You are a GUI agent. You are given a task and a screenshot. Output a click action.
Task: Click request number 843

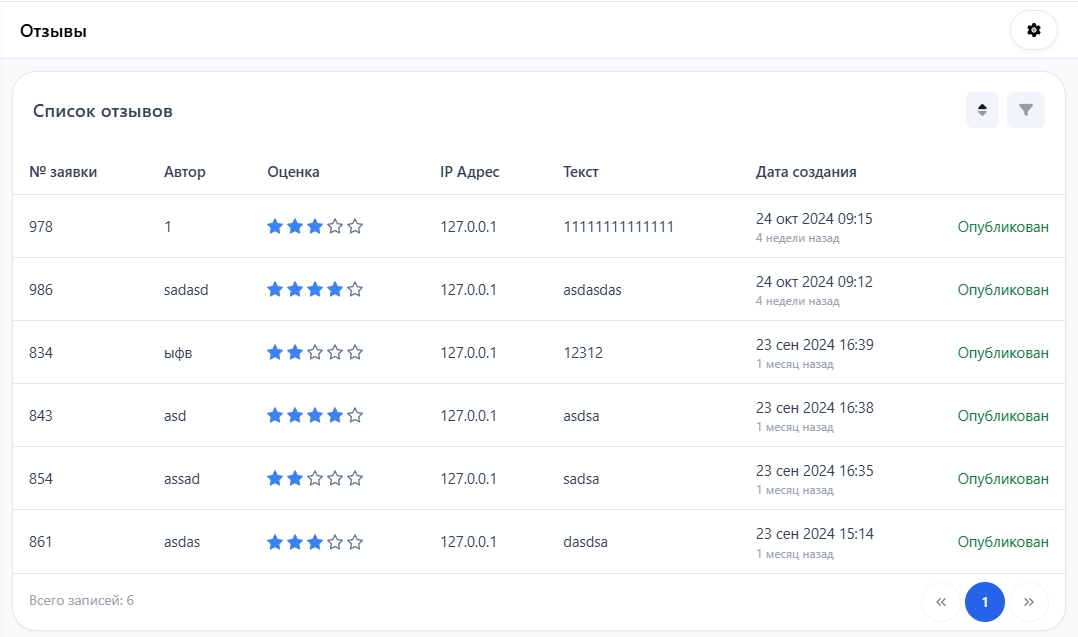[41, 416]
